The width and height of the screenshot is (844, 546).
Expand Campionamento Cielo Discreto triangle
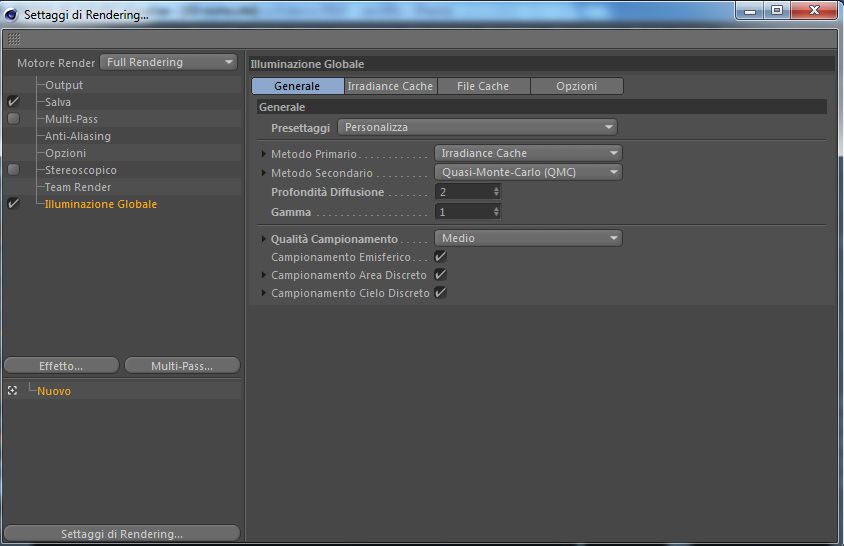tap(263, 293)
